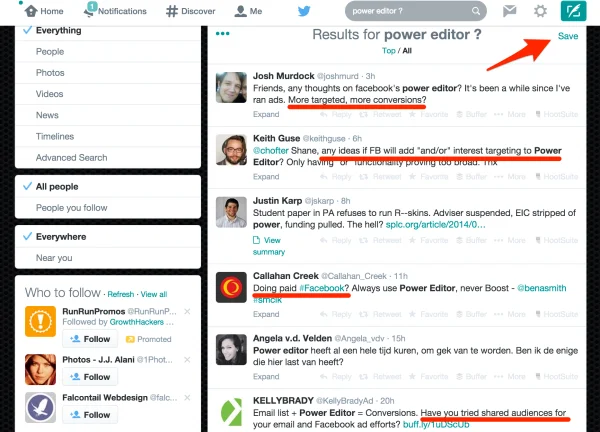
Task: Open the #Facebook hashtag
Action: [x=321, y=288]
